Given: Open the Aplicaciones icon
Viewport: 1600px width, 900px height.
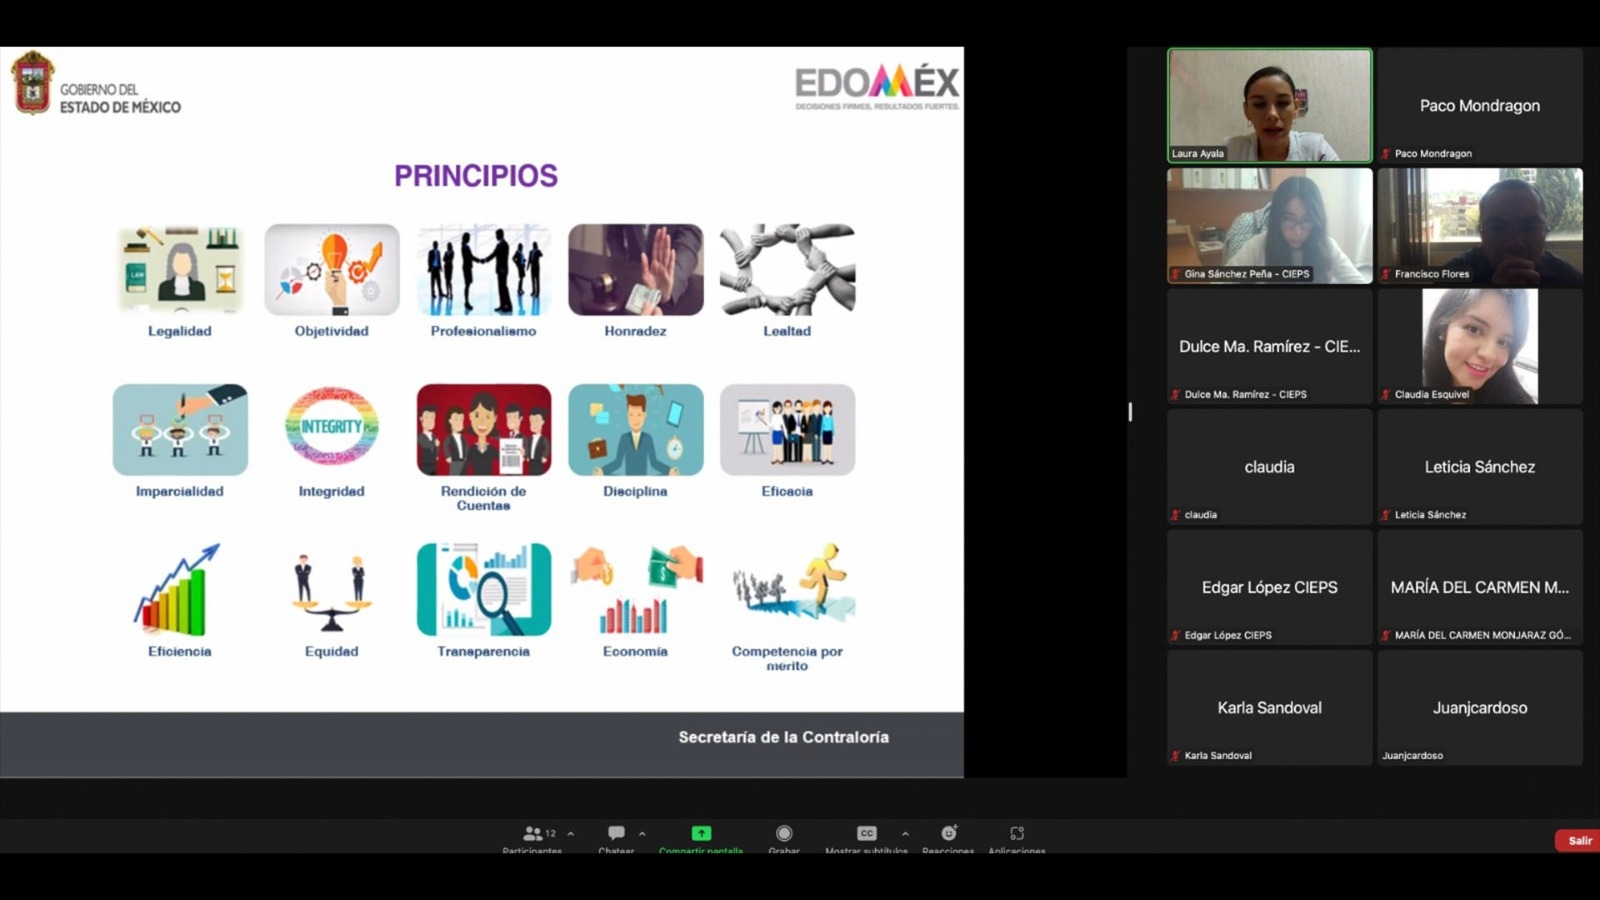Looking at the screenshot, I should [x=1017, y=833].
